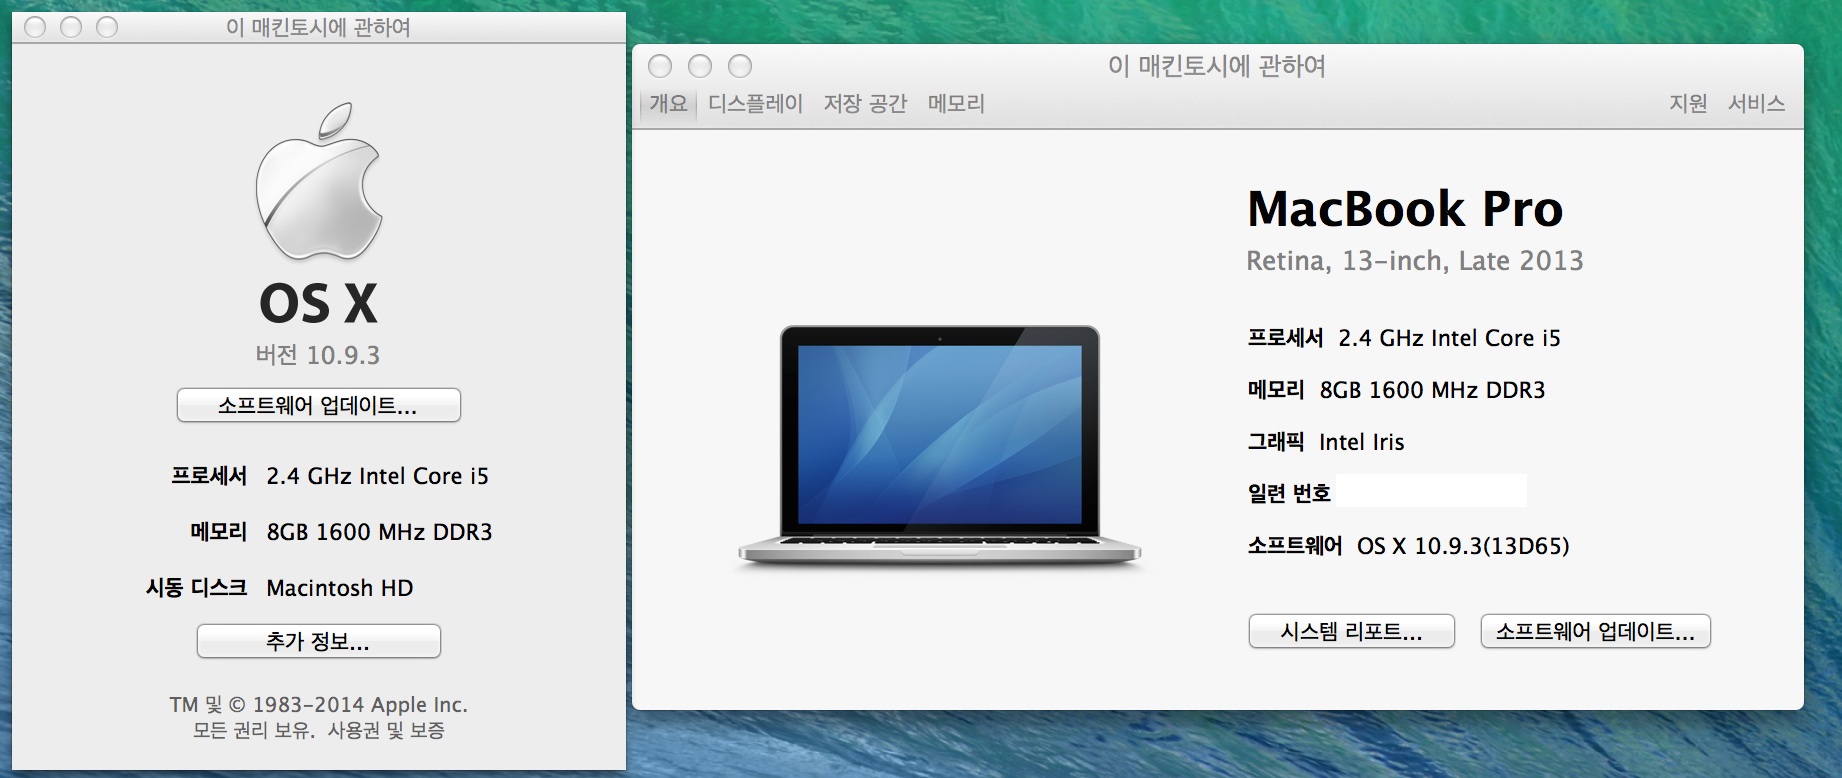Click the 추가 정보 button
Viewport: 1842px width, 778px height.
319,641
